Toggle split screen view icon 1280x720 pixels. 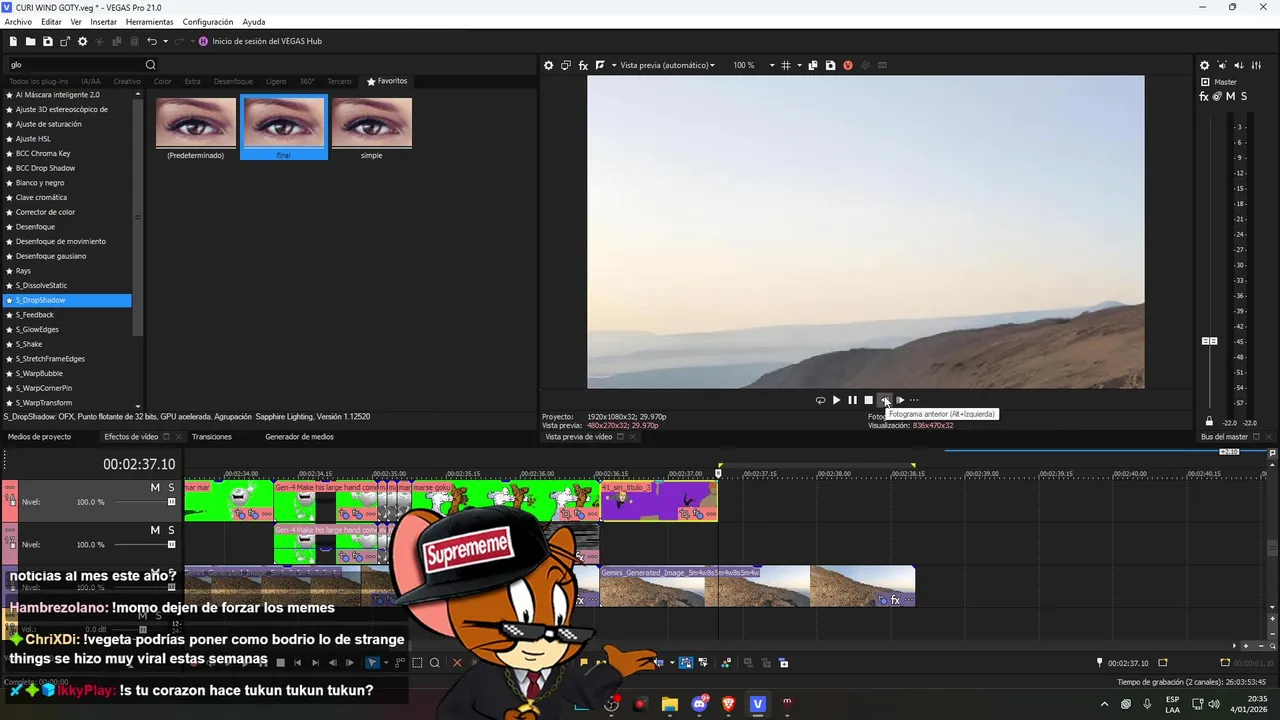[600, 65]
